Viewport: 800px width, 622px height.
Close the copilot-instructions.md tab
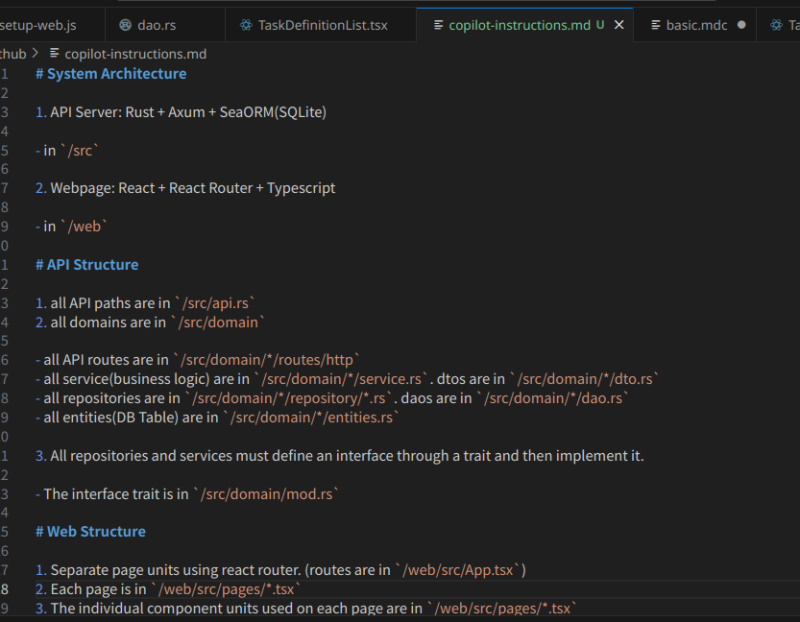pos(619,25)
